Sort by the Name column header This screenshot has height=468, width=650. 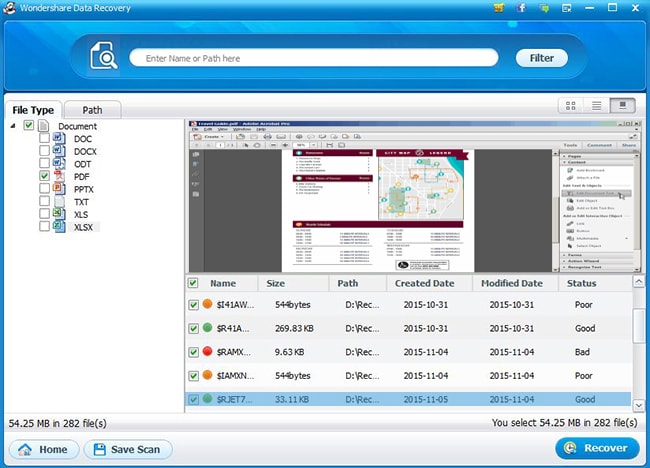coord(223,284)
